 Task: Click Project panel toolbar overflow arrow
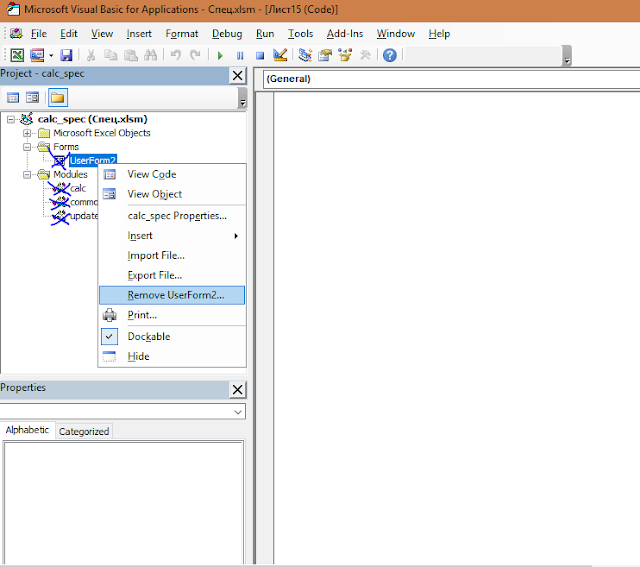pyautogui.click(x=242, y=98)
